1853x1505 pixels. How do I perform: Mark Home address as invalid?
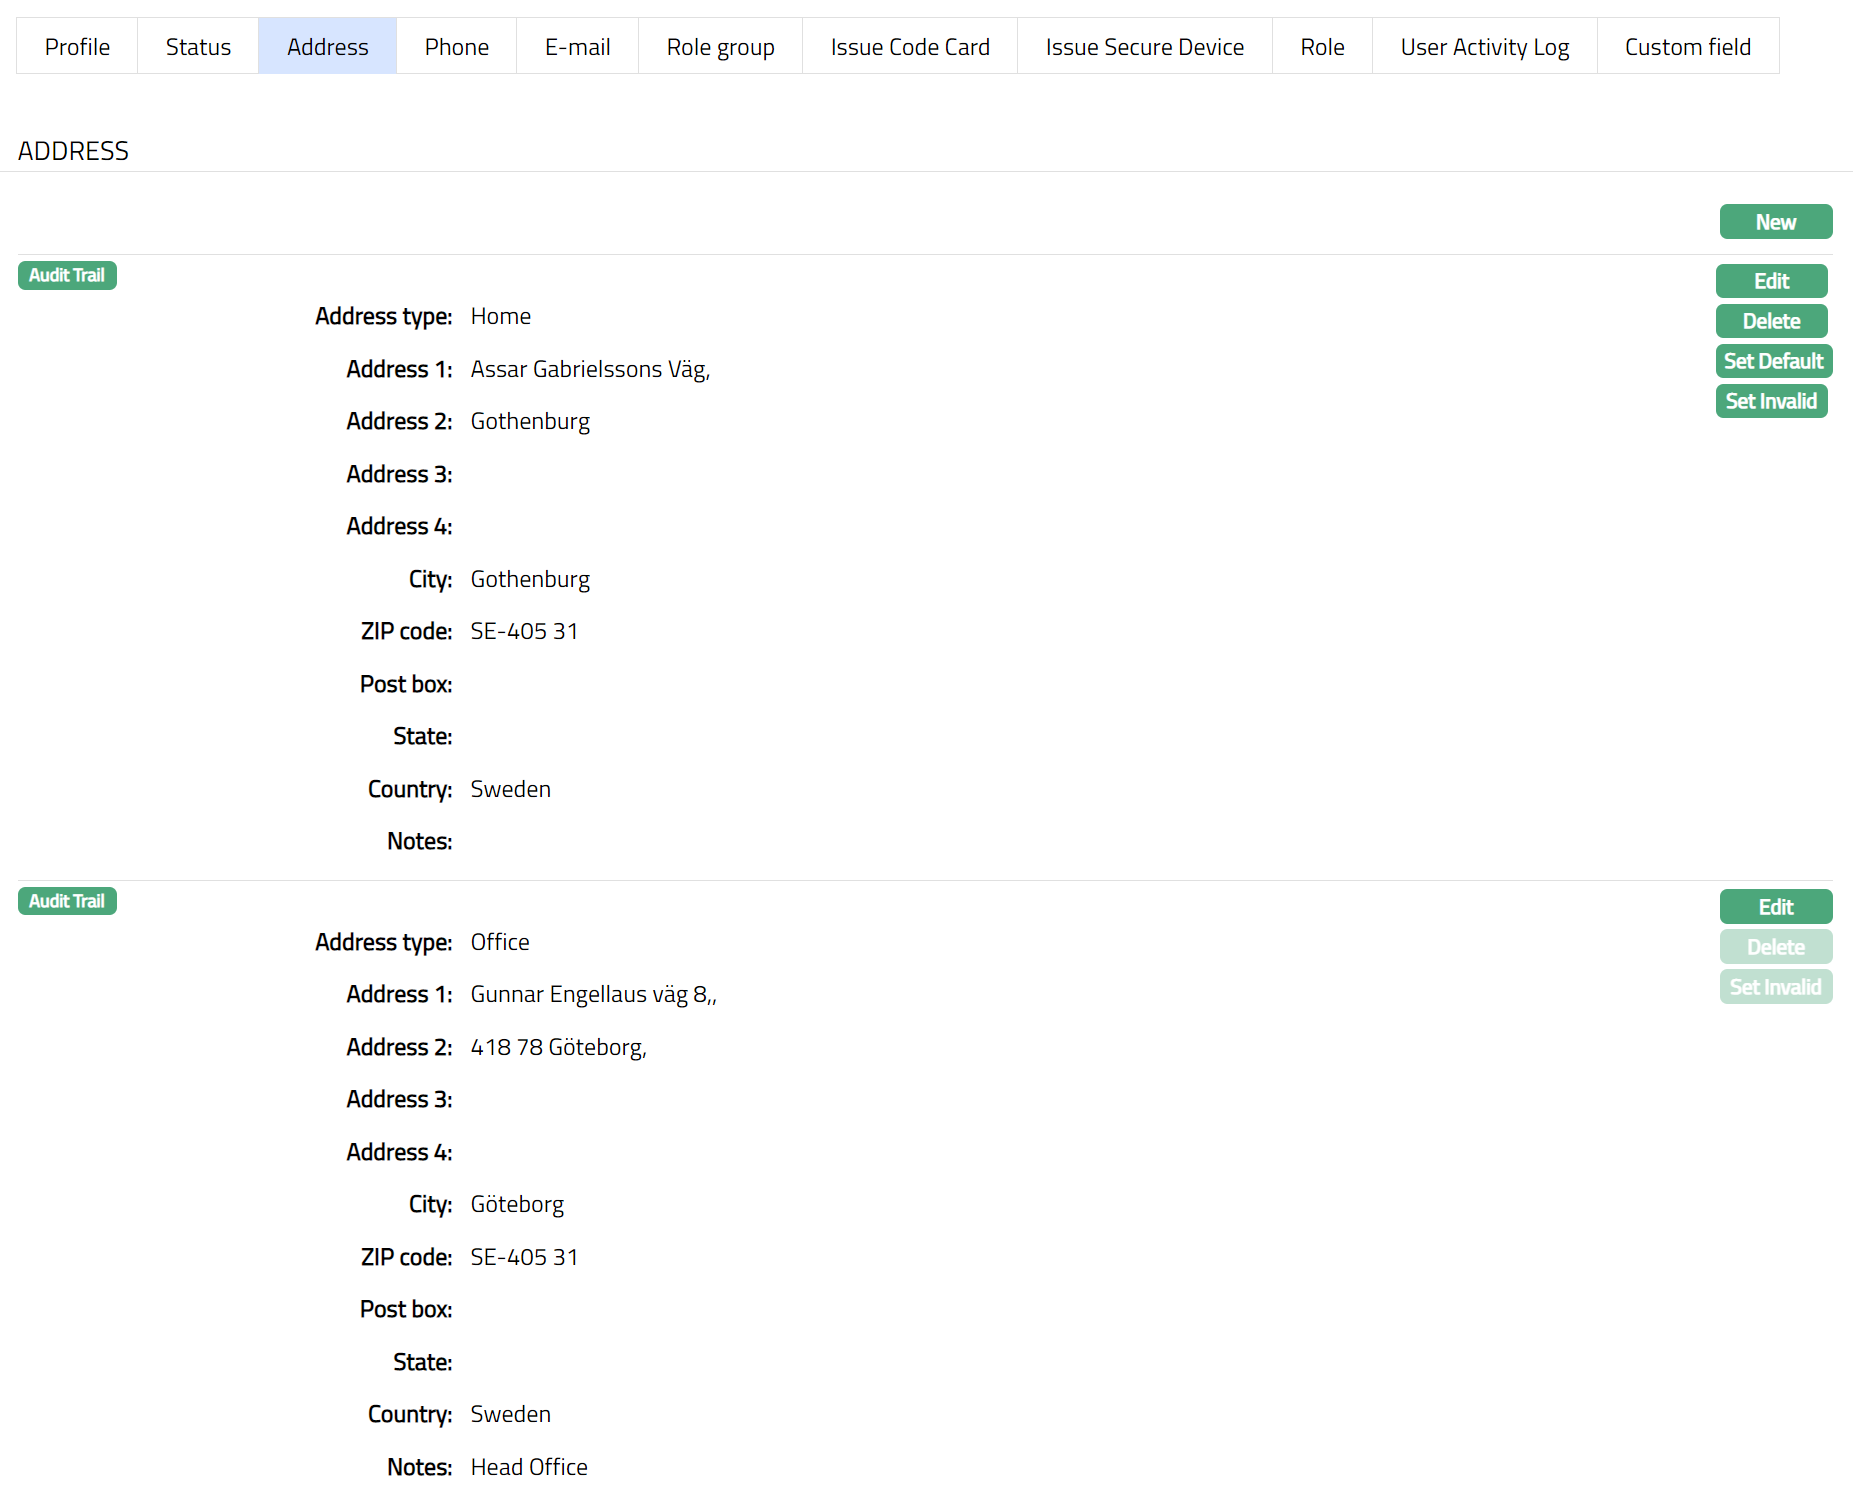pyautogui.click(x=1771, y=401)
